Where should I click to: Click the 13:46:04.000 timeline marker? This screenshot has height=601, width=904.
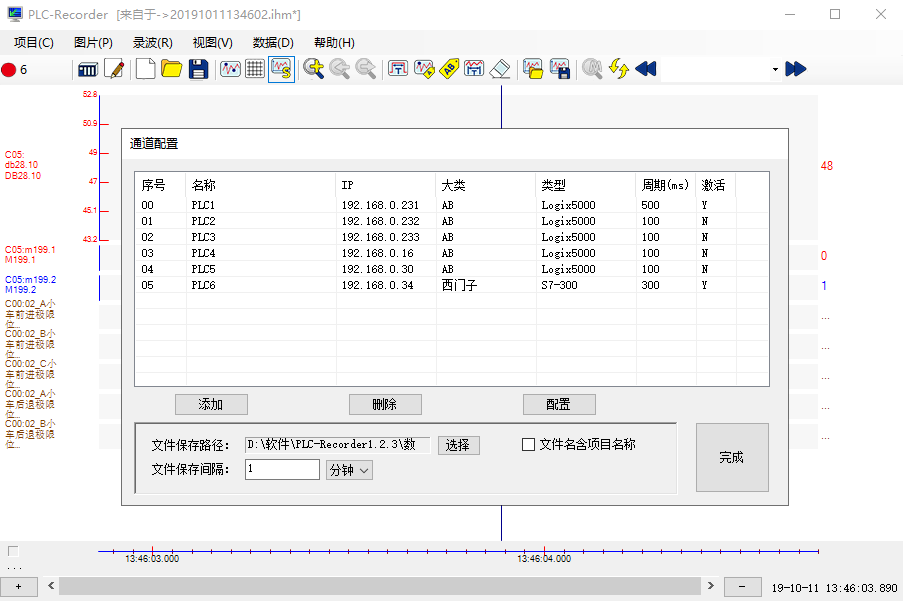coord(544,558)
